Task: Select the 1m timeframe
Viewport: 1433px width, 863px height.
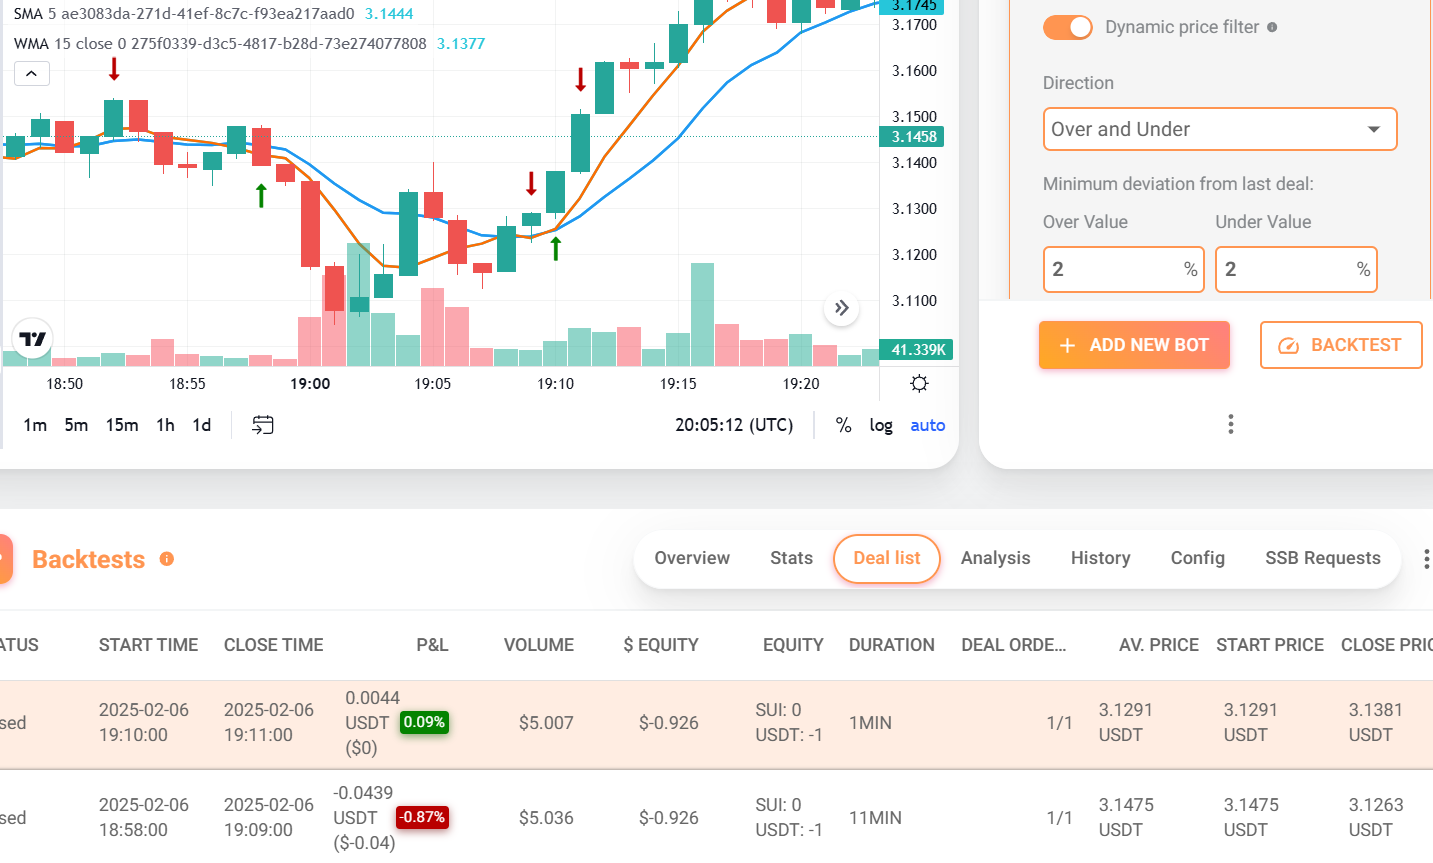Action: [x=35, y=425]
